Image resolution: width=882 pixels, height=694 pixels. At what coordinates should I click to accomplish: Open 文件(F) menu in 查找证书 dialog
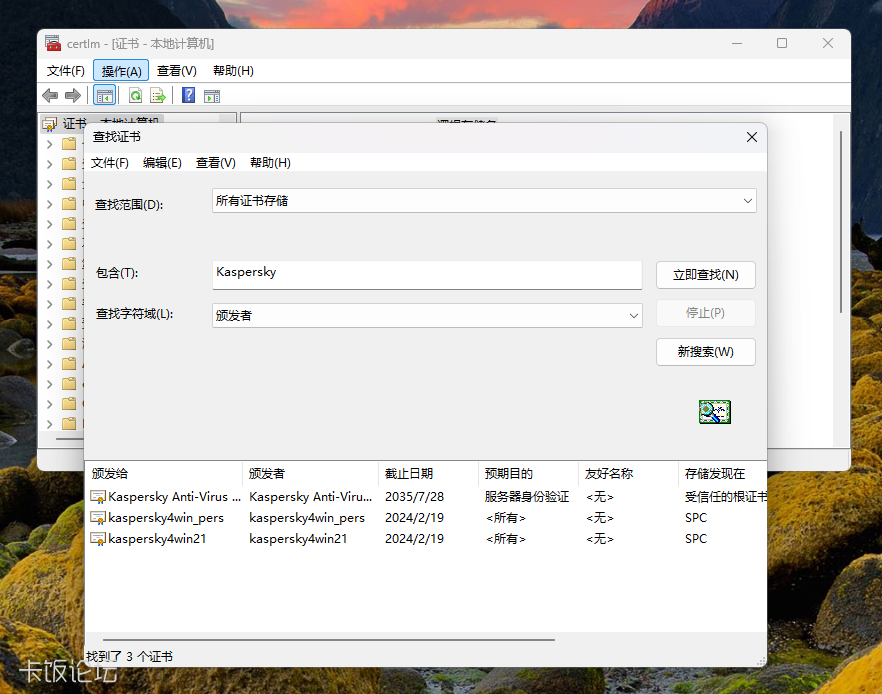coord(110,163)
